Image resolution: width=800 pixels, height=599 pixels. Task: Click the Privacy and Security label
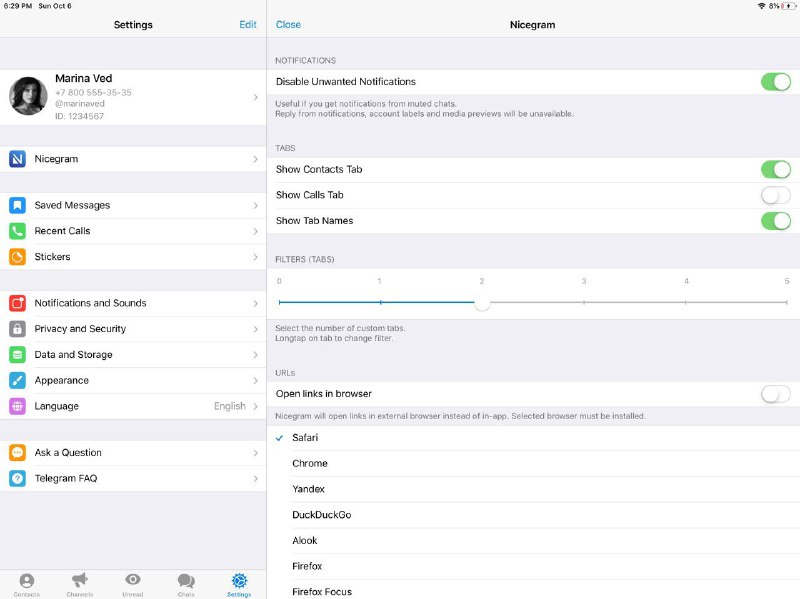(80, 329)
